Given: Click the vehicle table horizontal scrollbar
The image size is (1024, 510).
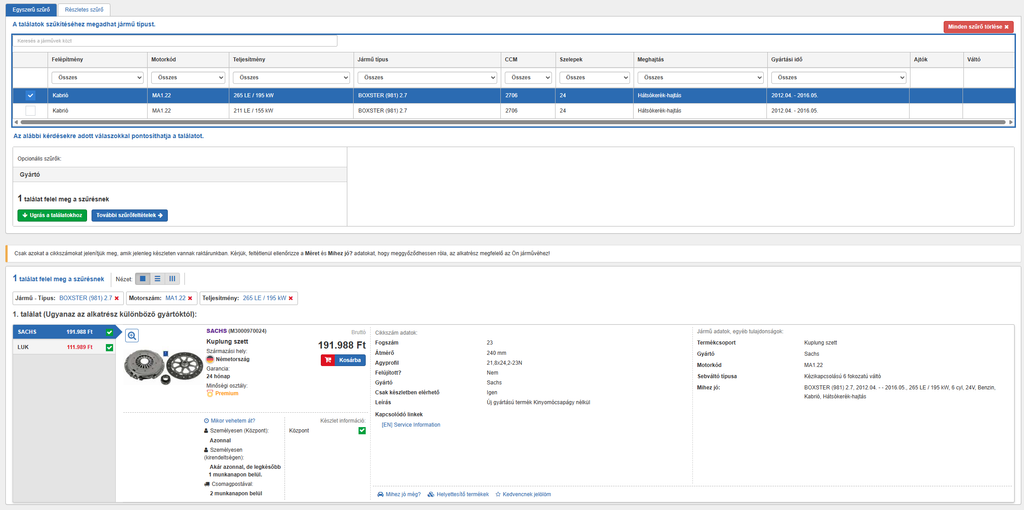Looking at the screenshot, I should (513, 122).
